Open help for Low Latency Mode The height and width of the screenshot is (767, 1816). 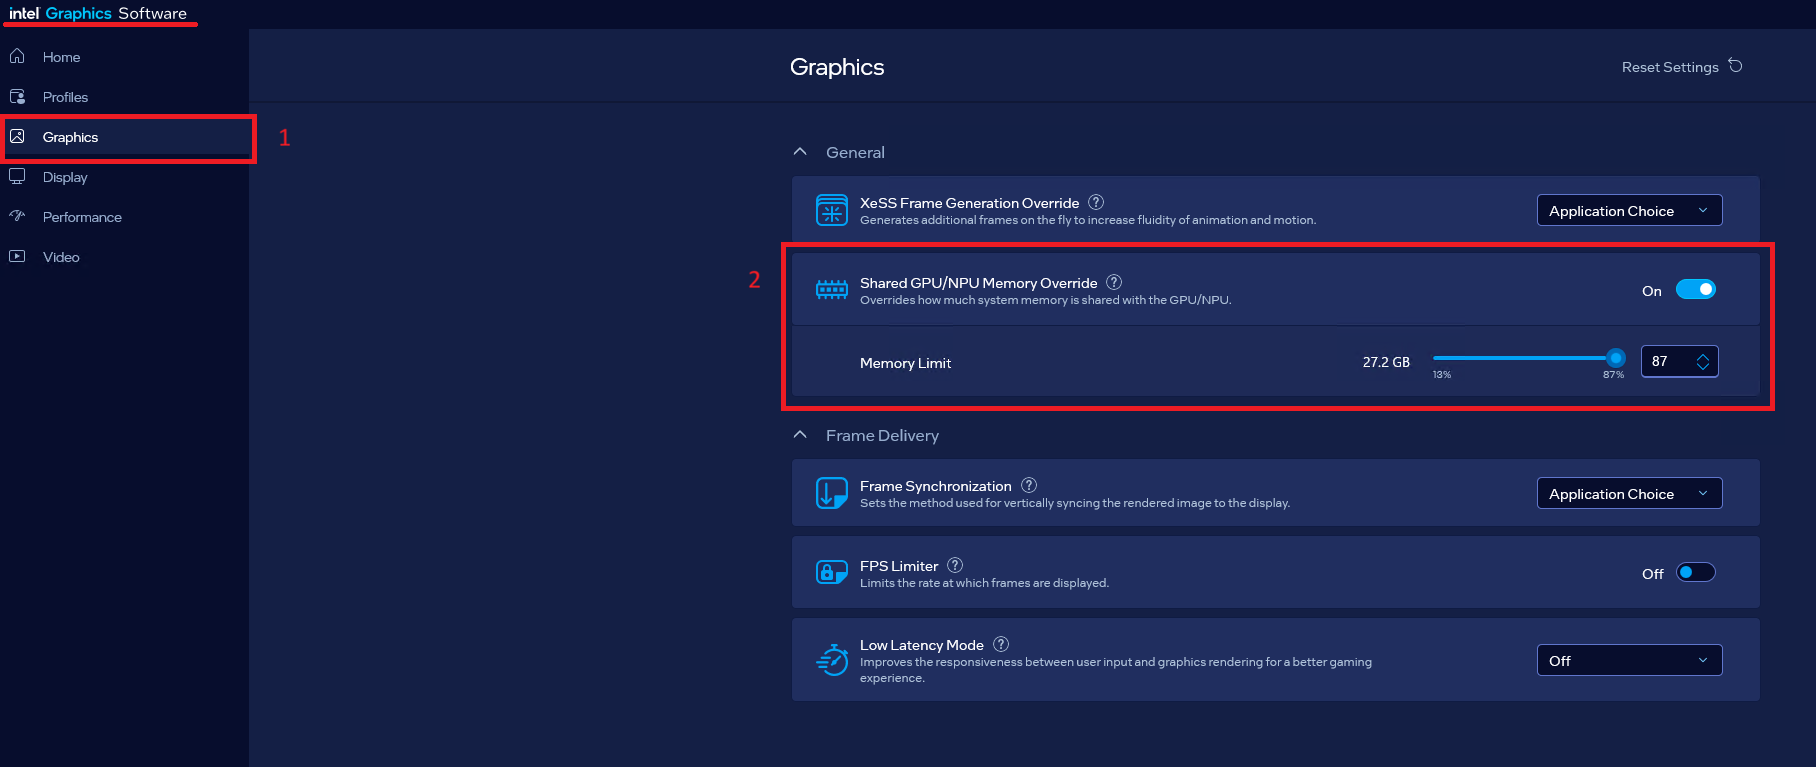(x=1001, y=644)
